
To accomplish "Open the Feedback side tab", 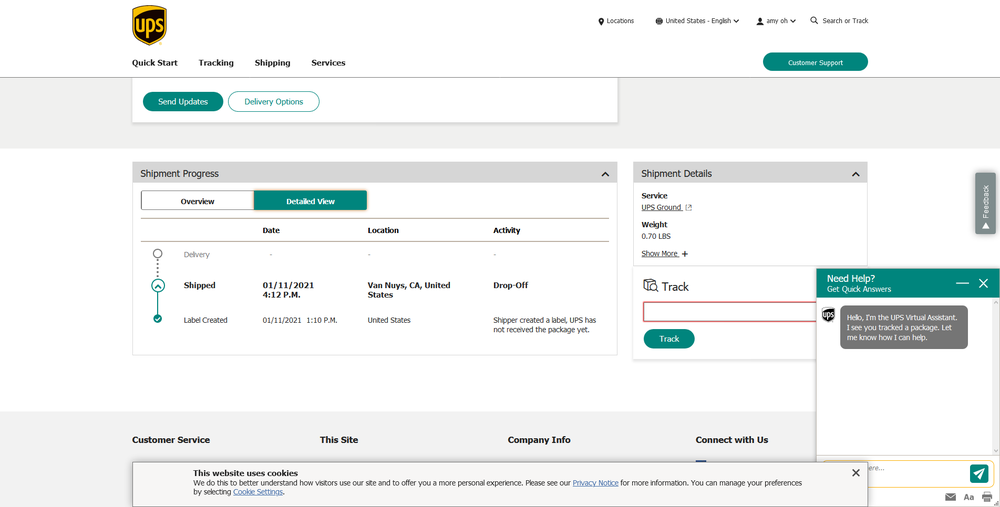I will pos(985,203).
